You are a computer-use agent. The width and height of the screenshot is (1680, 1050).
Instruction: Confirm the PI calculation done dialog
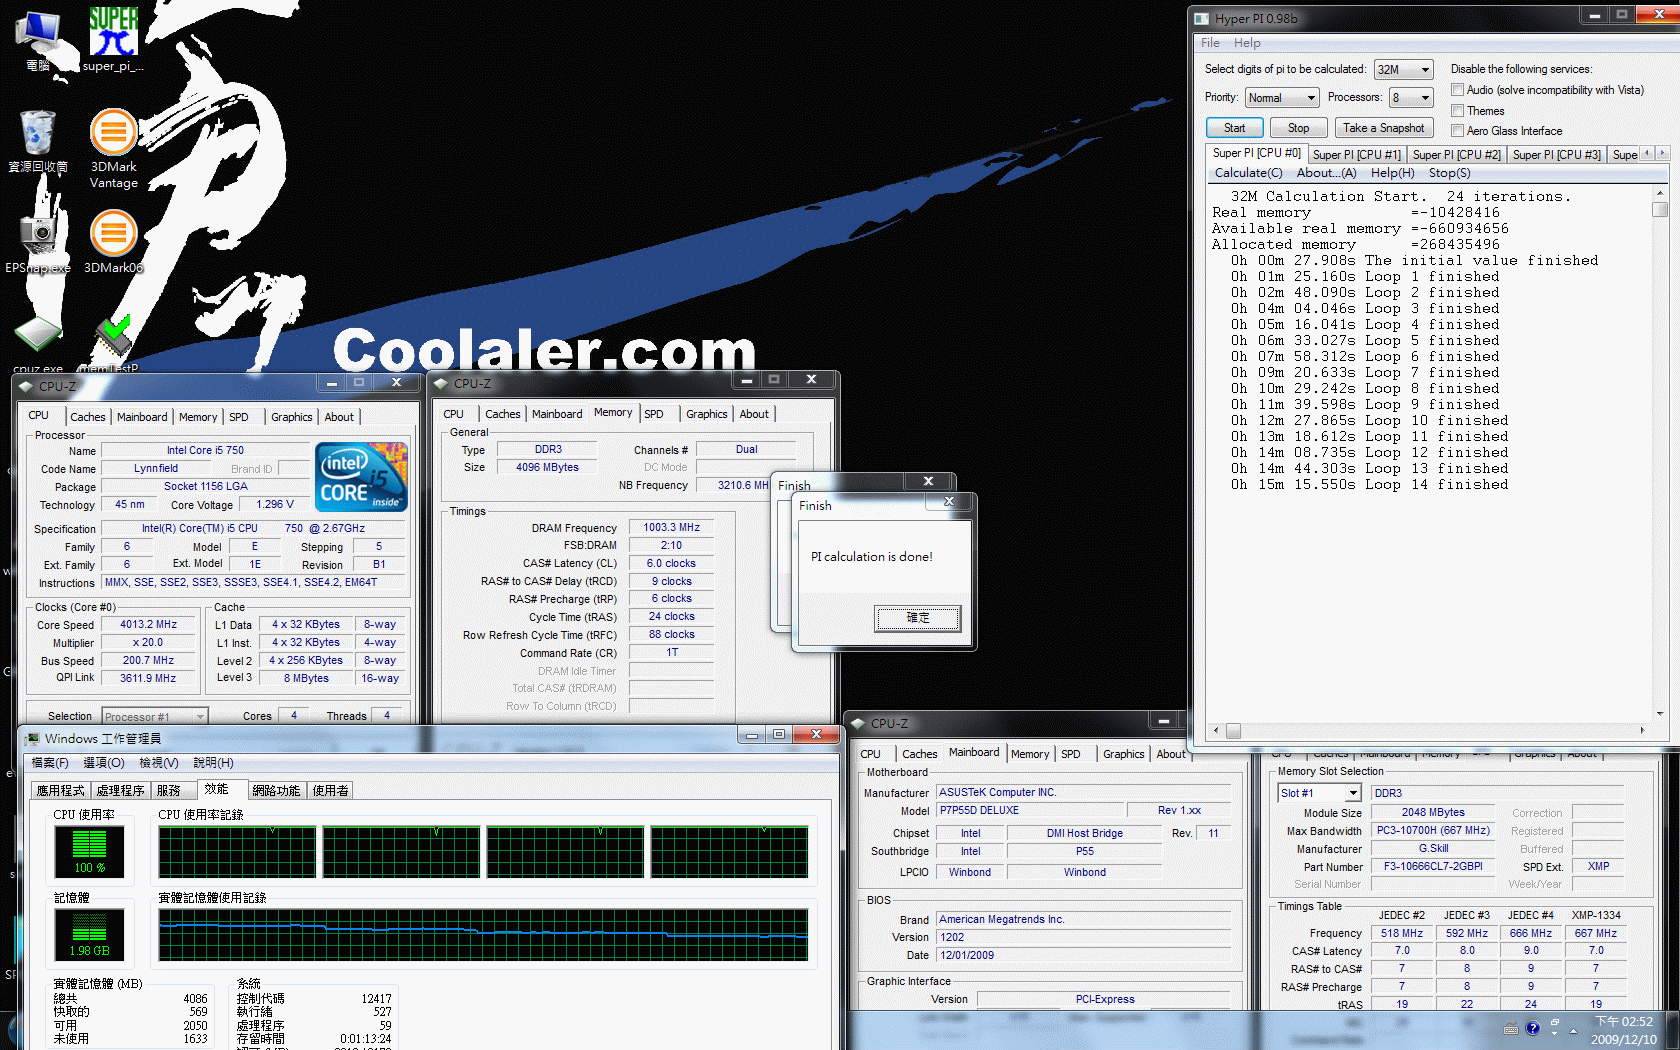[x=918, y=618]
